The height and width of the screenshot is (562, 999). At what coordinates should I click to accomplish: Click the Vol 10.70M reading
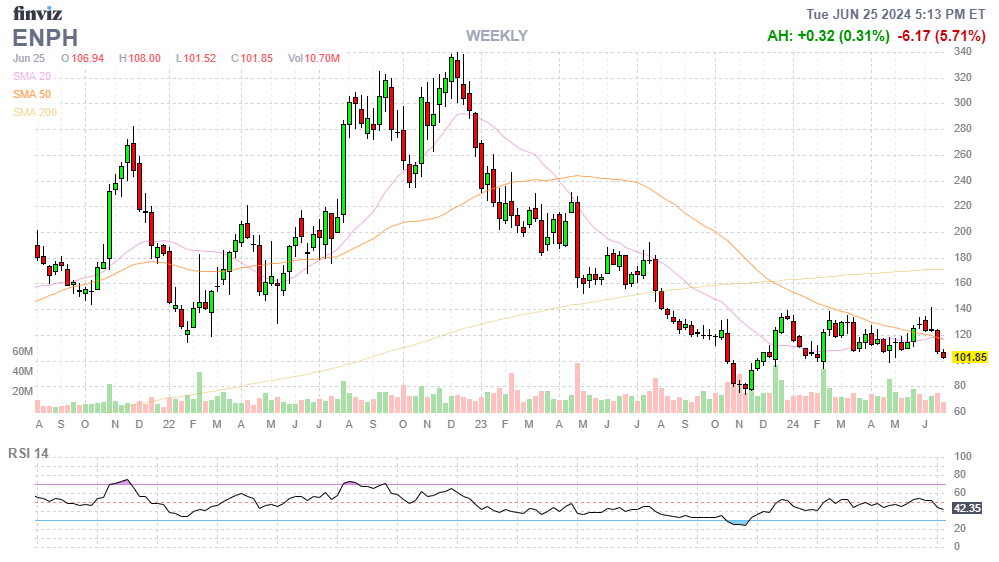point(317,59)
